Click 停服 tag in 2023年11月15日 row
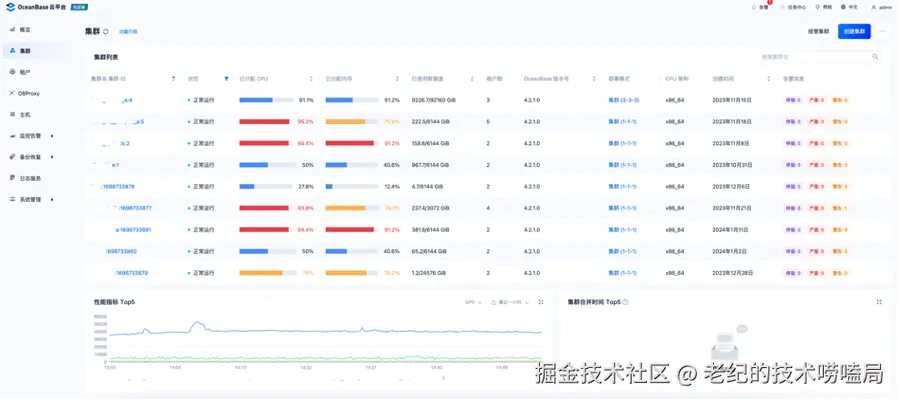Screen dimensions: 898x400 793,100
